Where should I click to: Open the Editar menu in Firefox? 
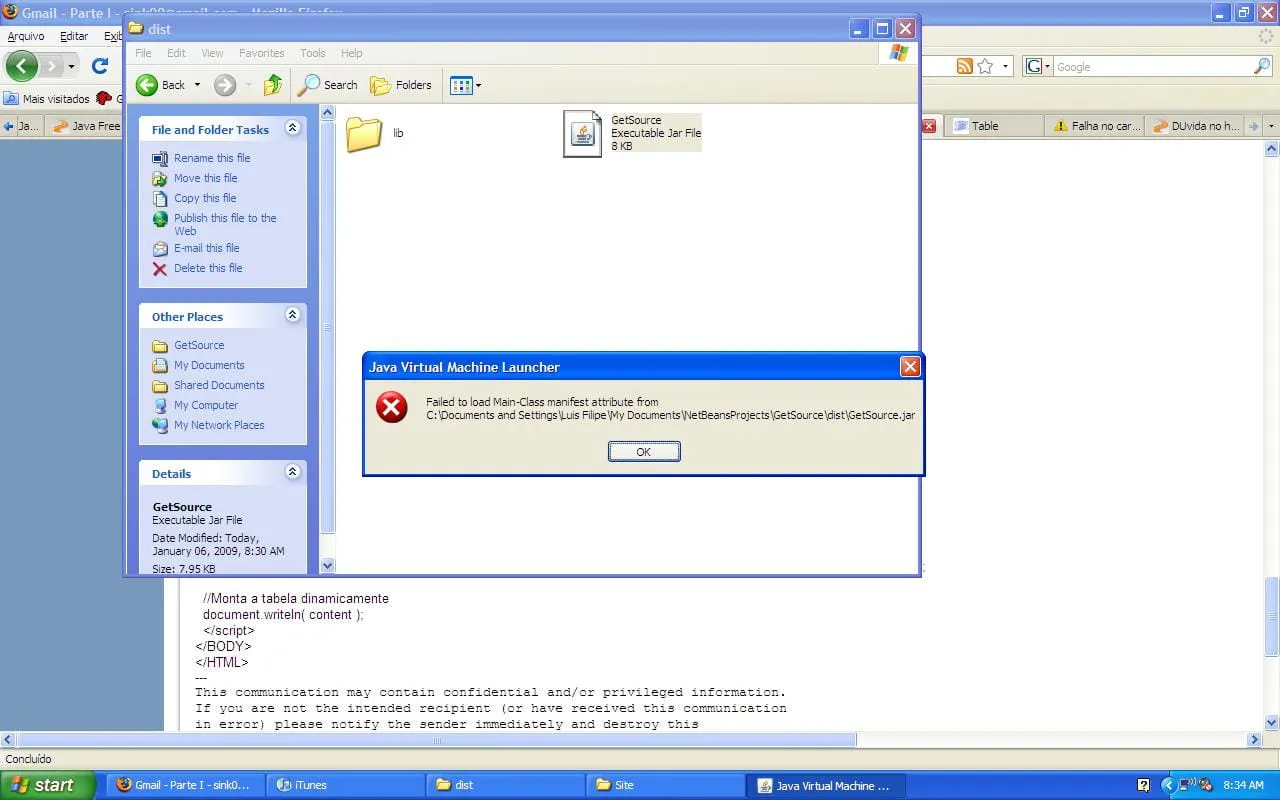tap(74, 36)
